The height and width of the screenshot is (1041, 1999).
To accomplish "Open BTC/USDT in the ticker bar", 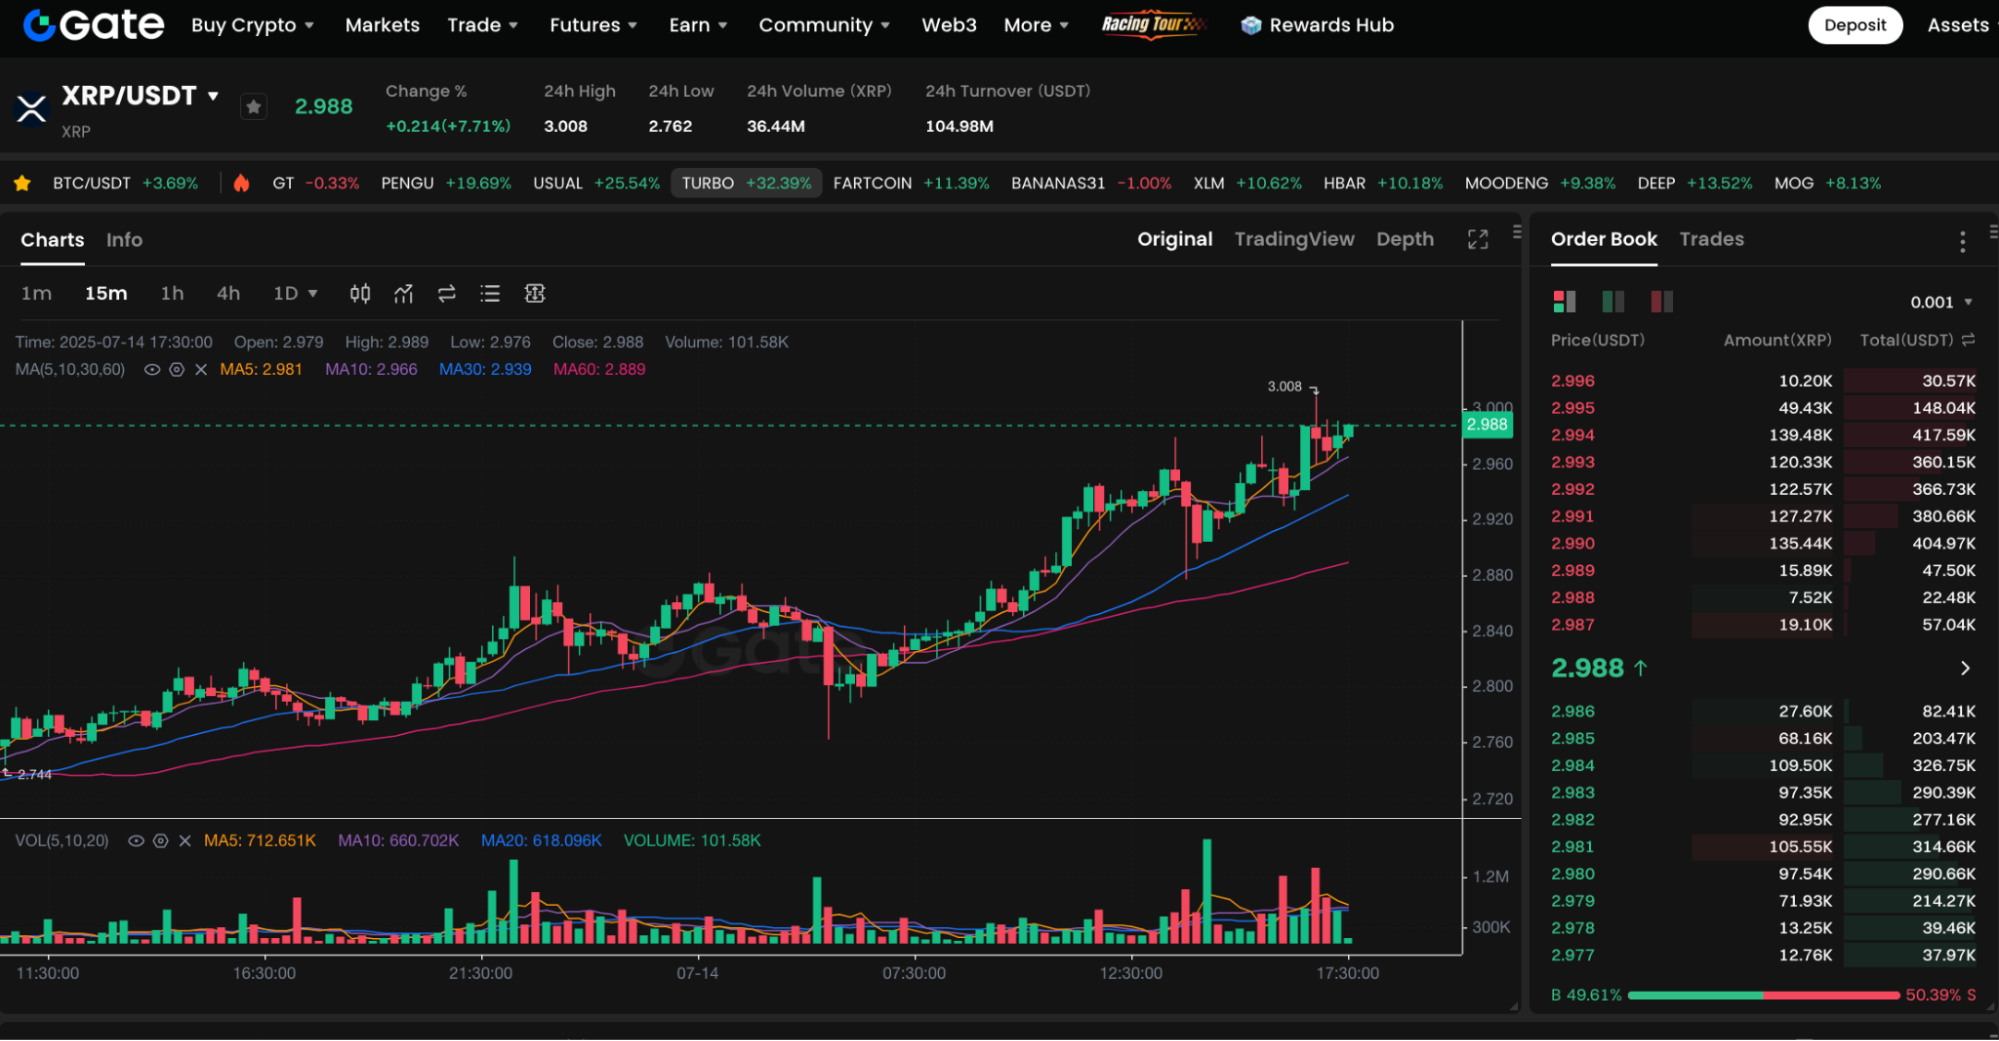I will click(x=125, y=183).
